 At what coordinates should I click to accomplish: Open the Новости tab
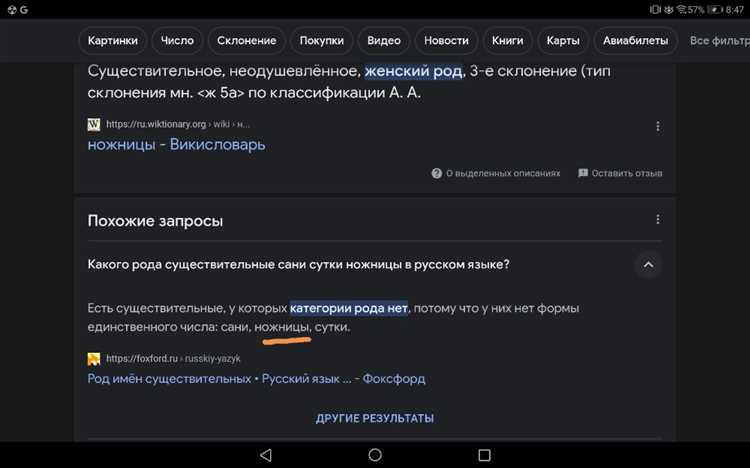pyautogui.click(x=446, y=41)
